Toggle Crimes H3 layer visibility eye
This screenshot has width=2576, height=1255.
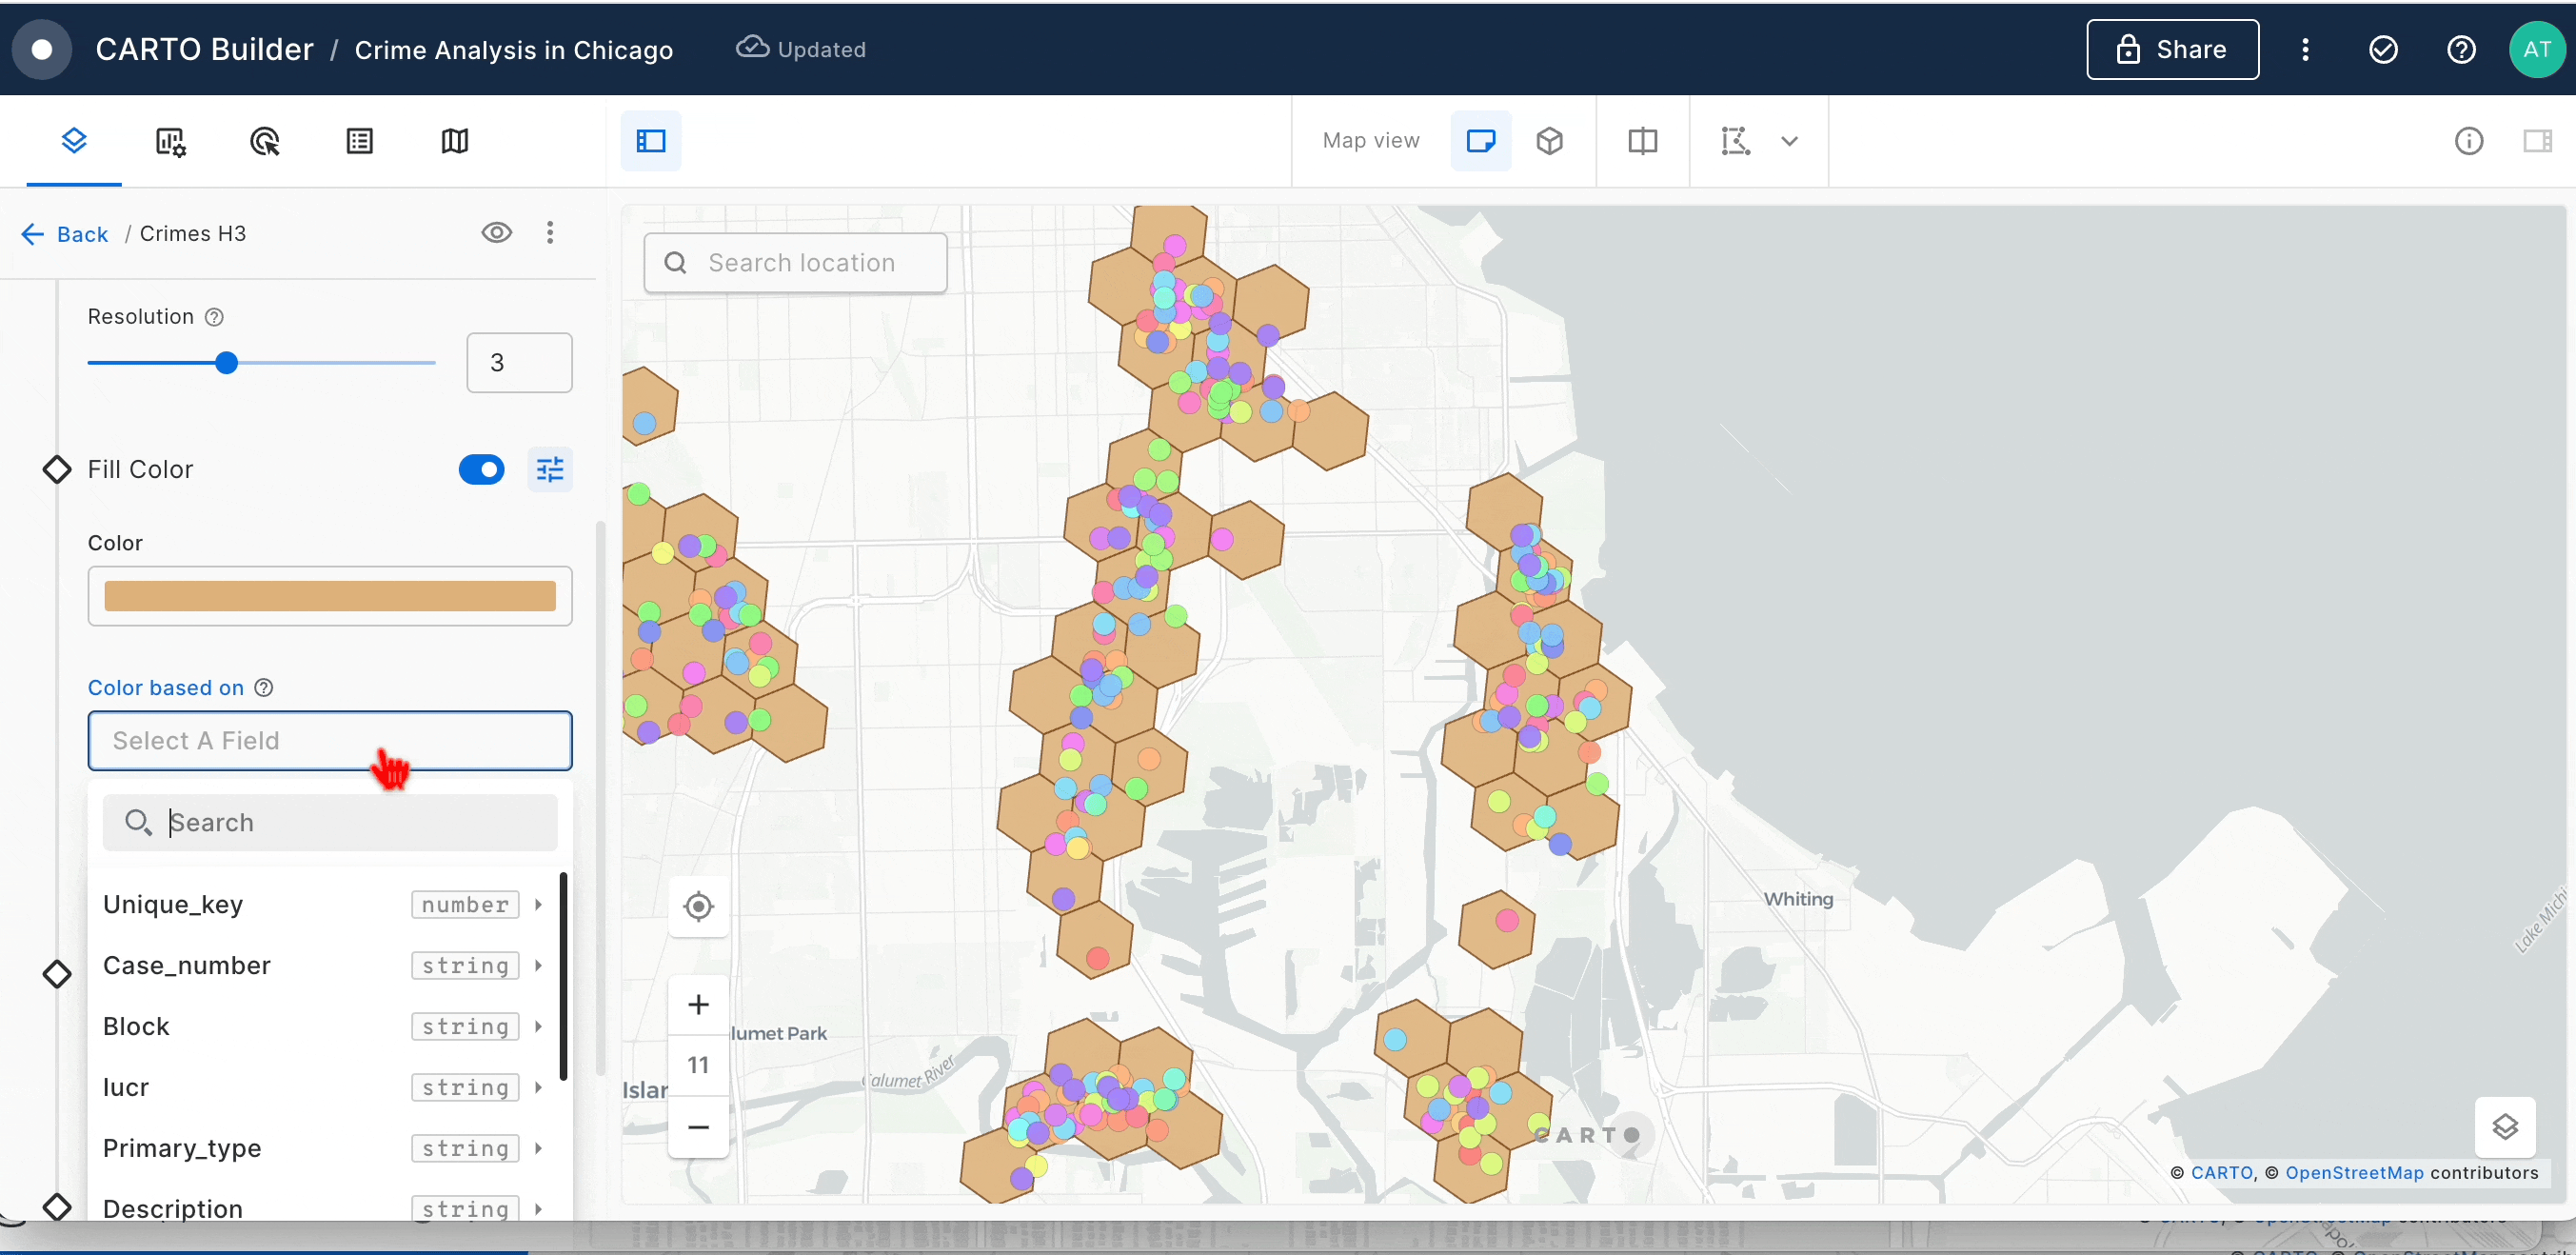click(497, 233)
